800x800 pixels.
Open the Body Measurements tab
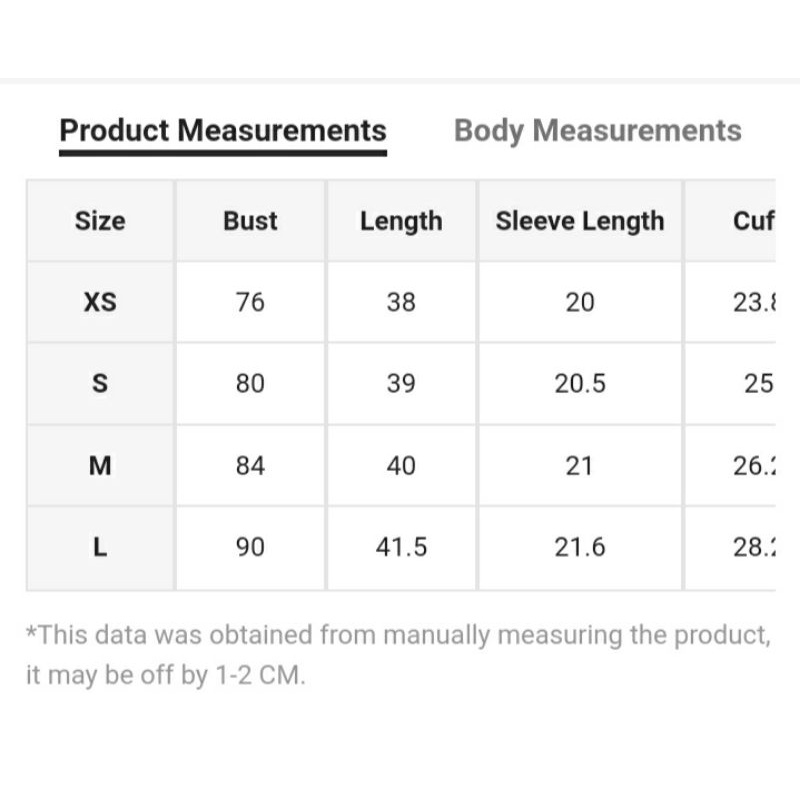tap(597, 131)
